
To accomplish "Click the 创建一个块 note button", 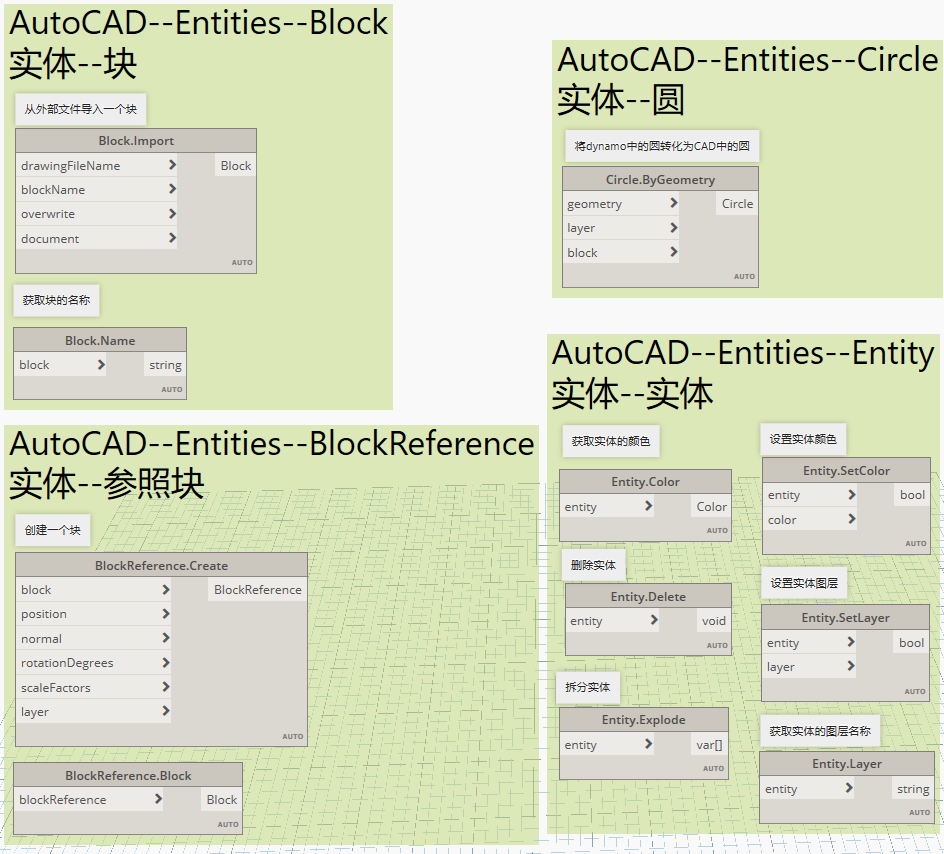I will pos(52,529).
